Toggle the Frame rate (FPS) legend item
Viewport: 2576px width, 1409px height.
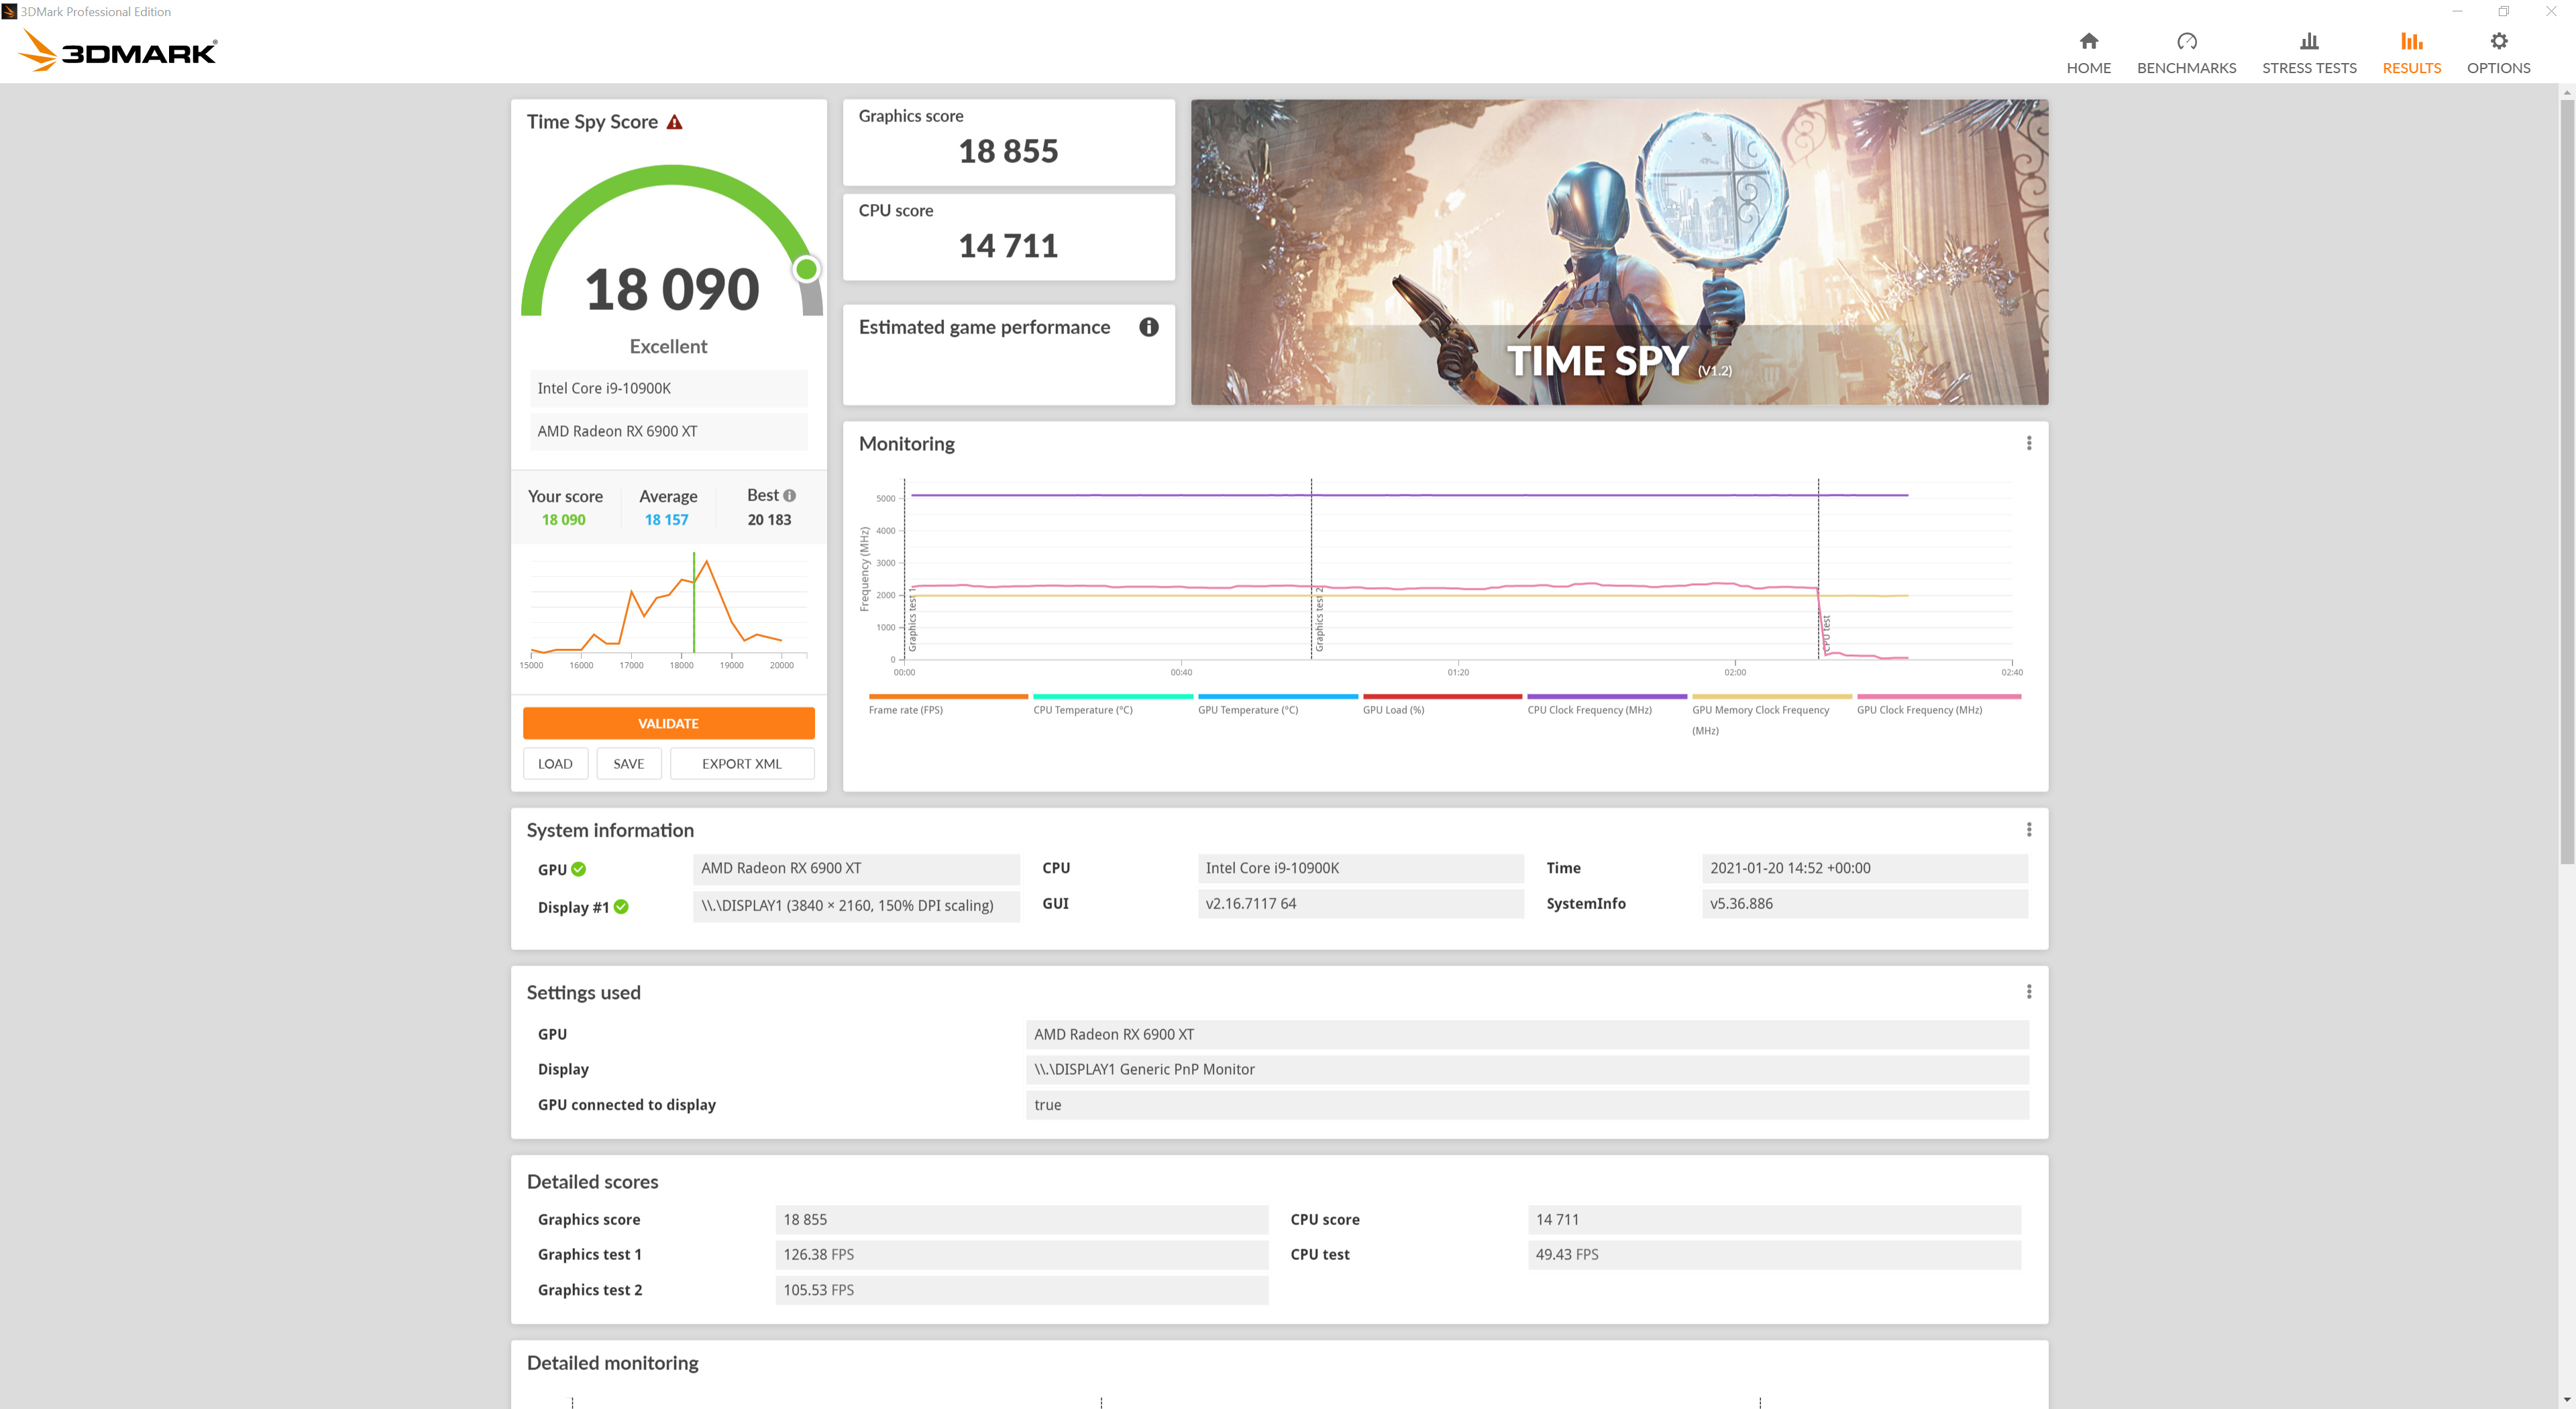pos(906,710)
